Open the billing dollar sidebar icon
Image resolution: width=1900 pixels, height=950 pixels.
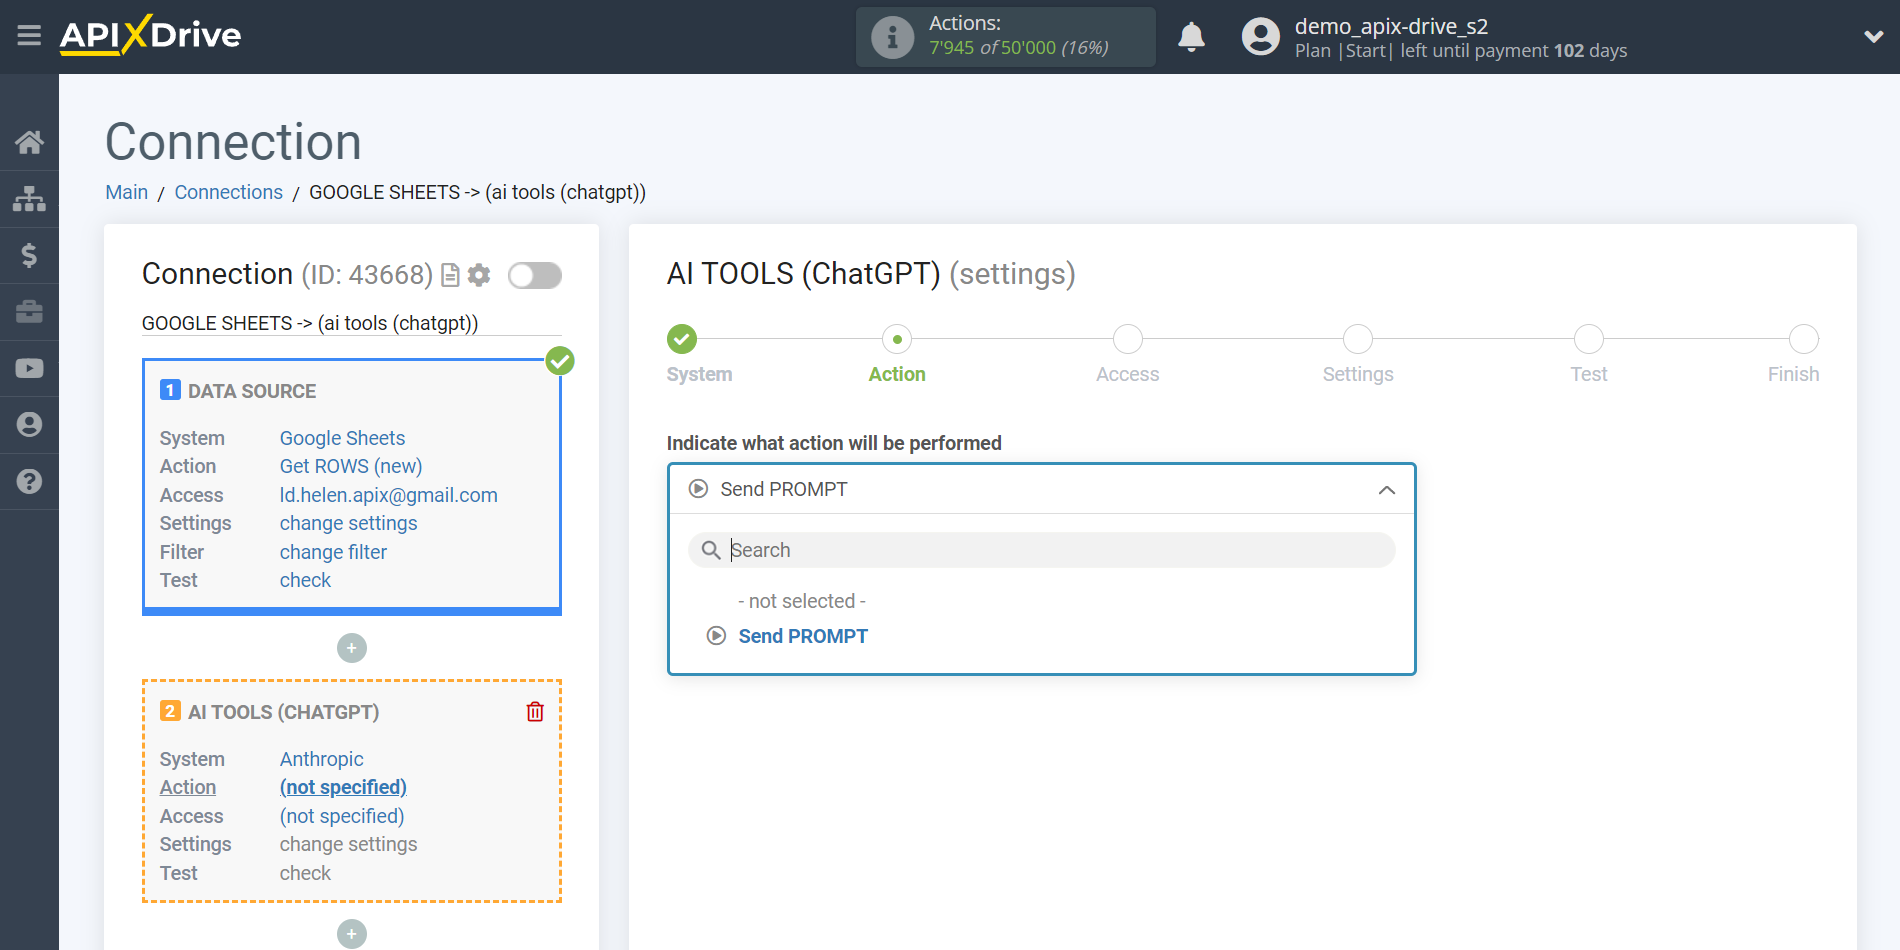pos(29,255)
